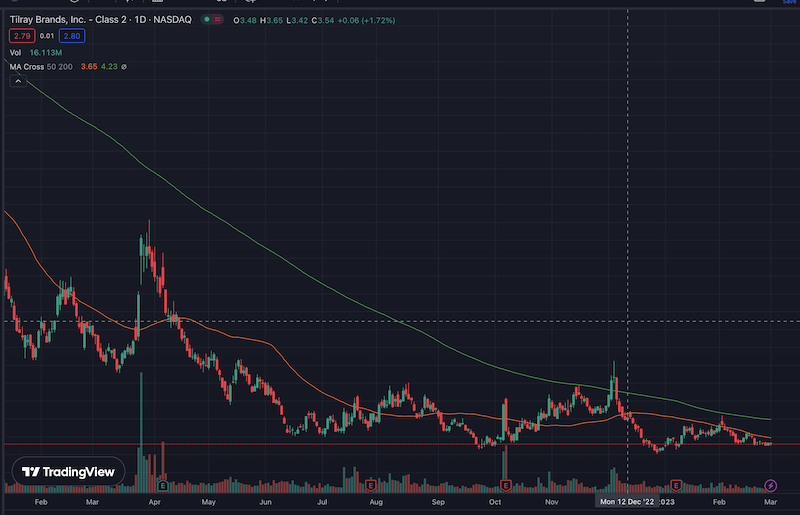The image size is (800, 515).
Task: Open the red earnings marker near 2023
Action: [676, 485]
